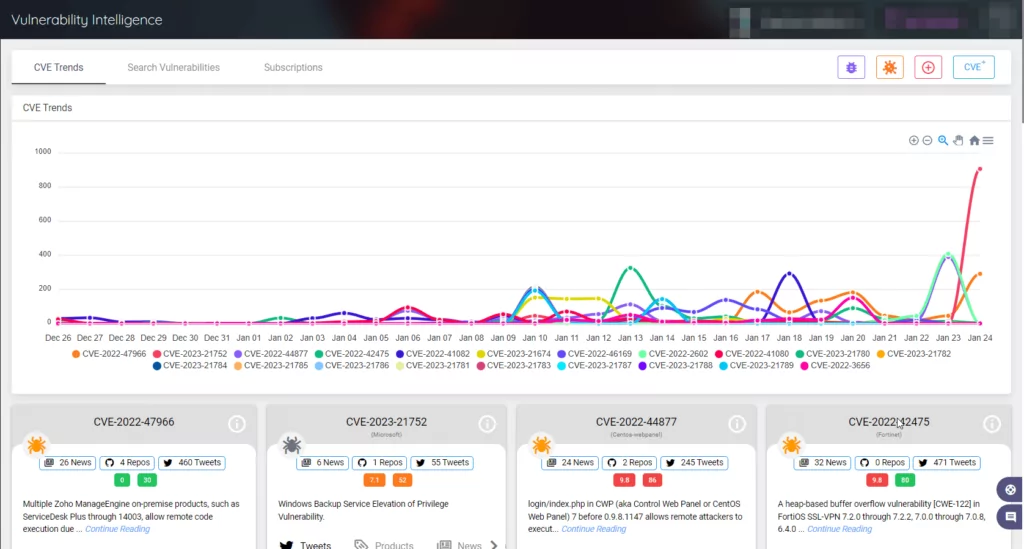Click the Jan 24 peak data point
1024x549 pixels.
coord(980,169)
